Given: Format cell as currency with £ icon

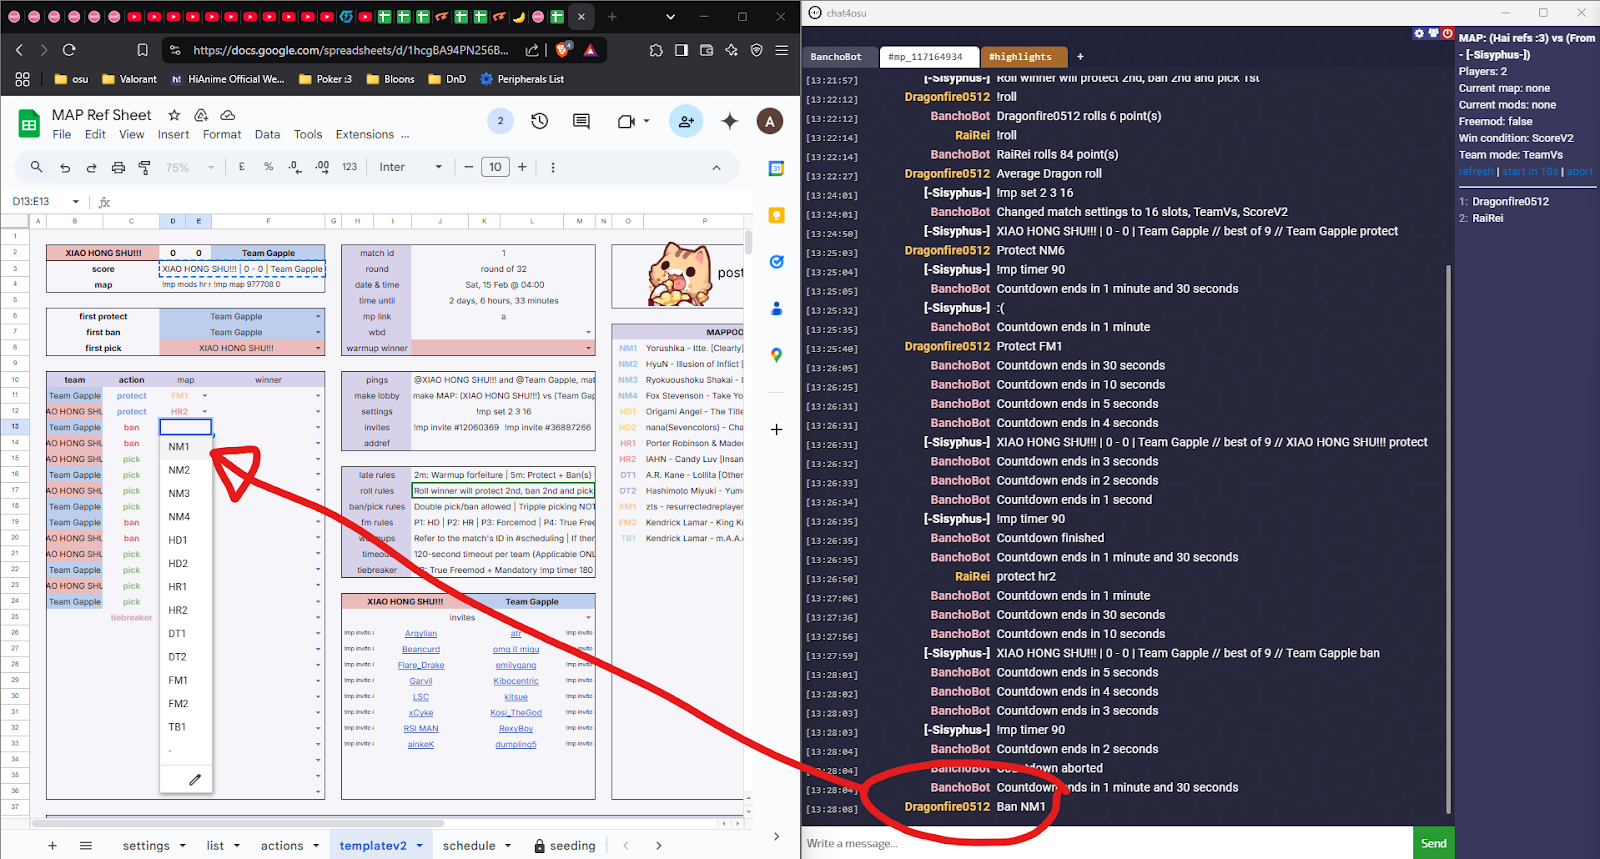Looking at the screenshot, I should tap(242, 167).
